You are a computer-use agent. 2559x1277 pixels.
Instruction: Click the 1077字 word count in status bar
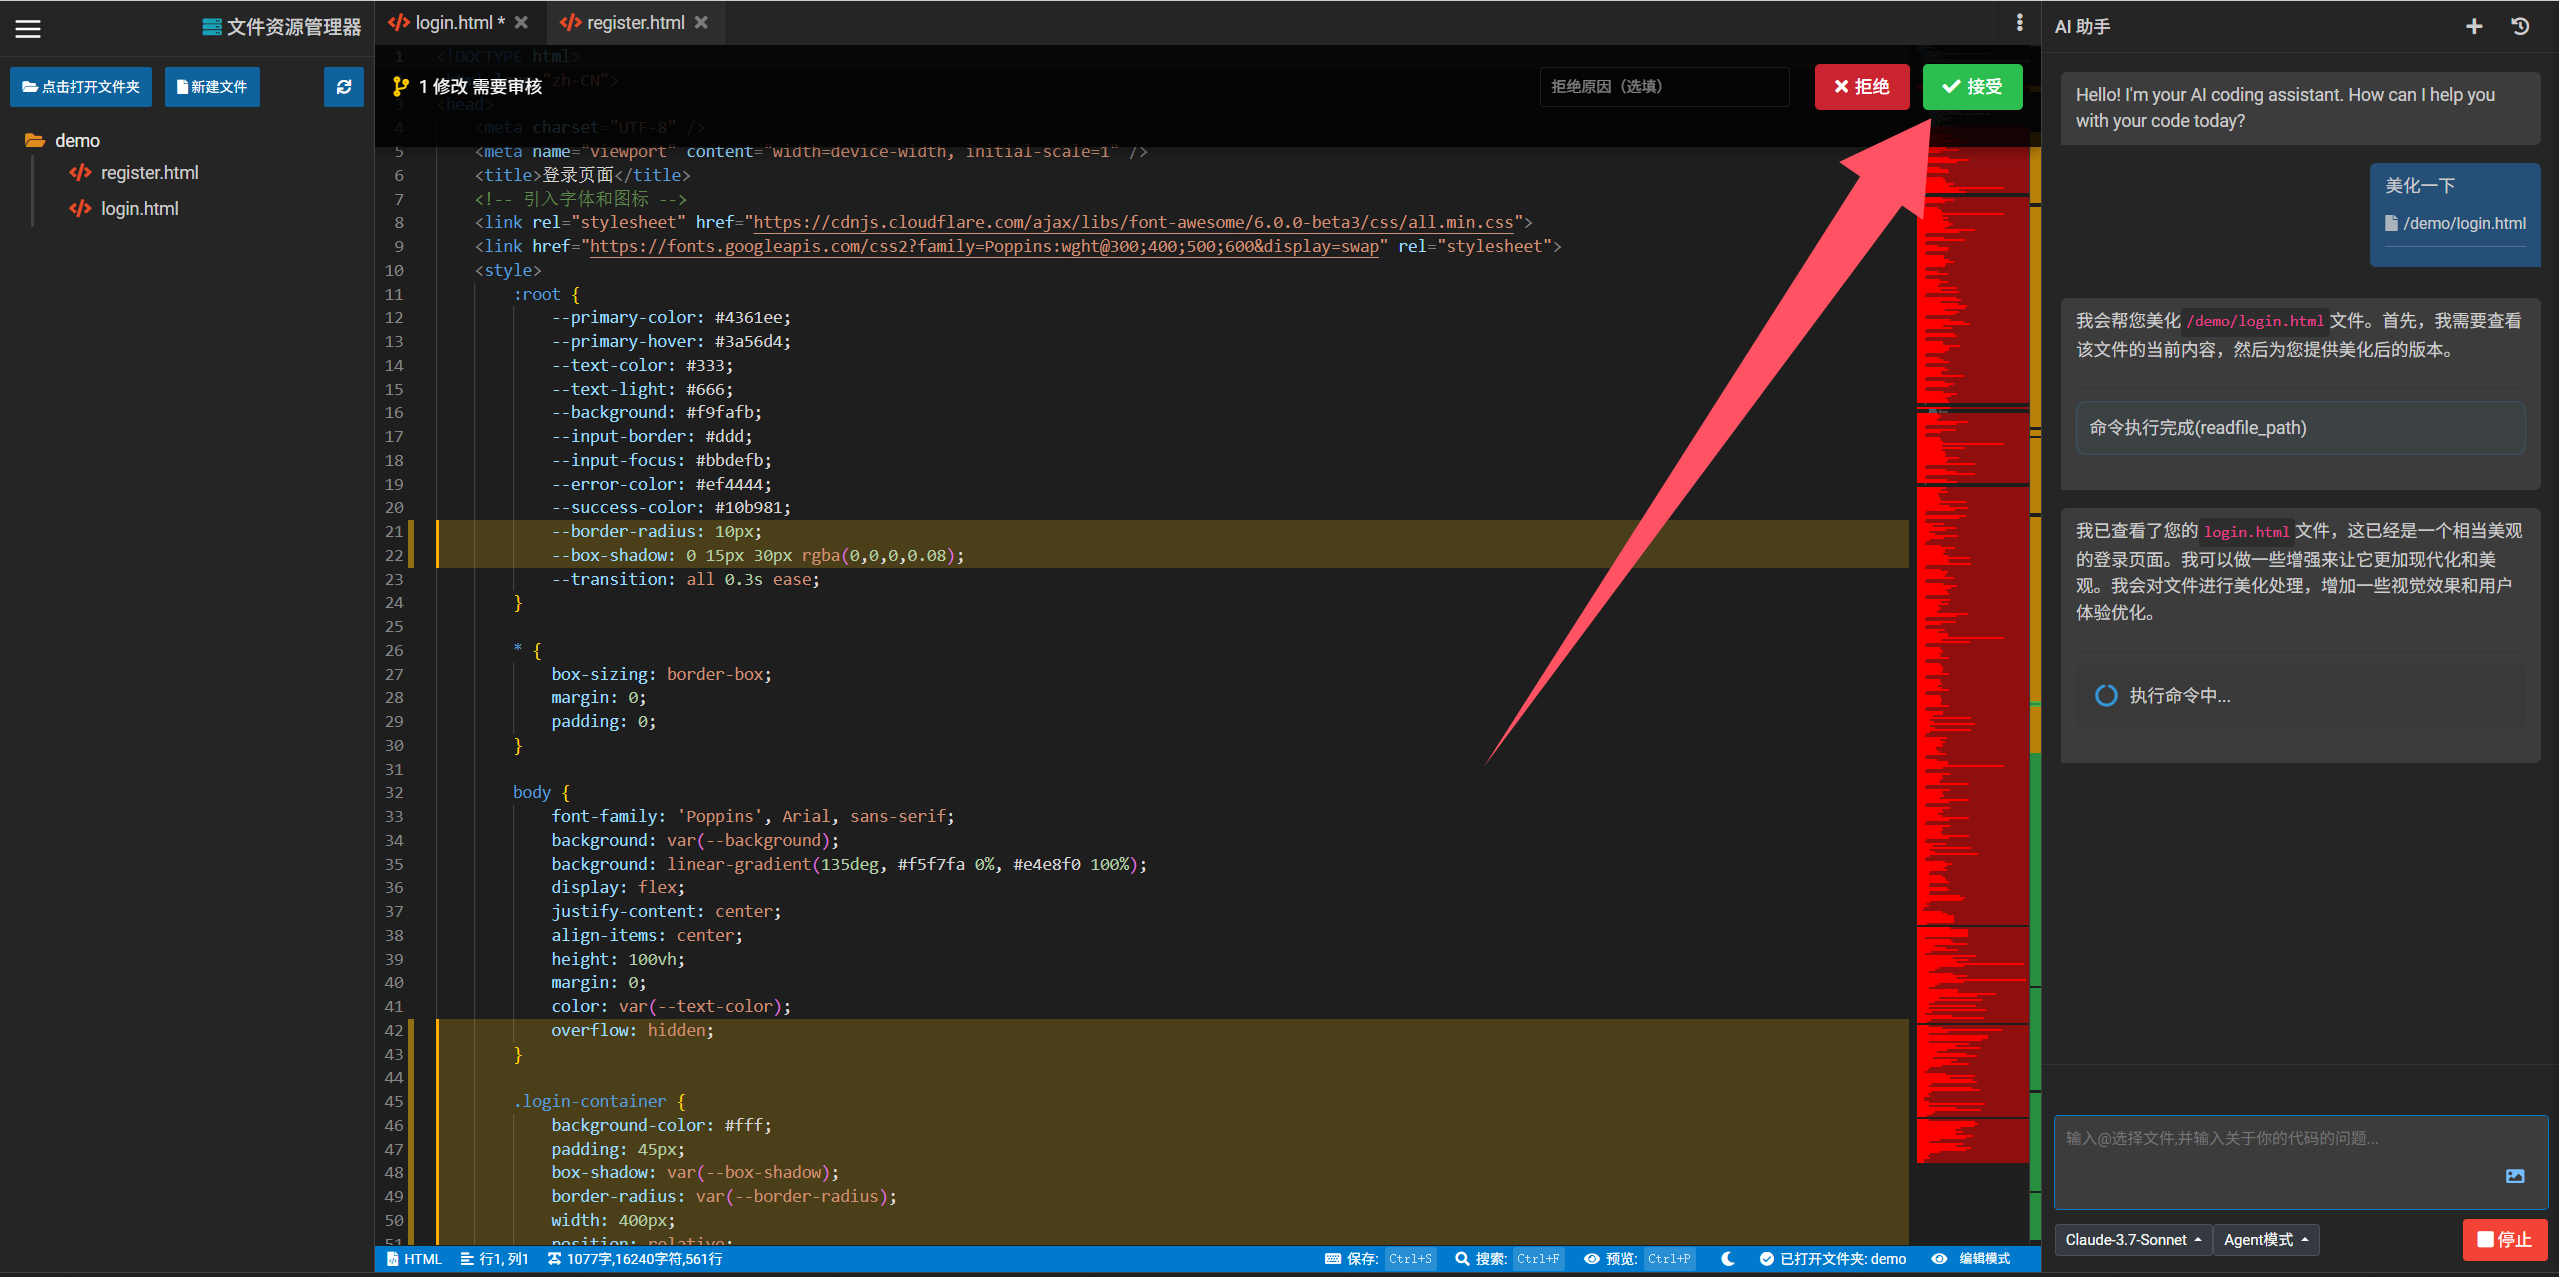pyautogui.click(x=635, y=1259)
